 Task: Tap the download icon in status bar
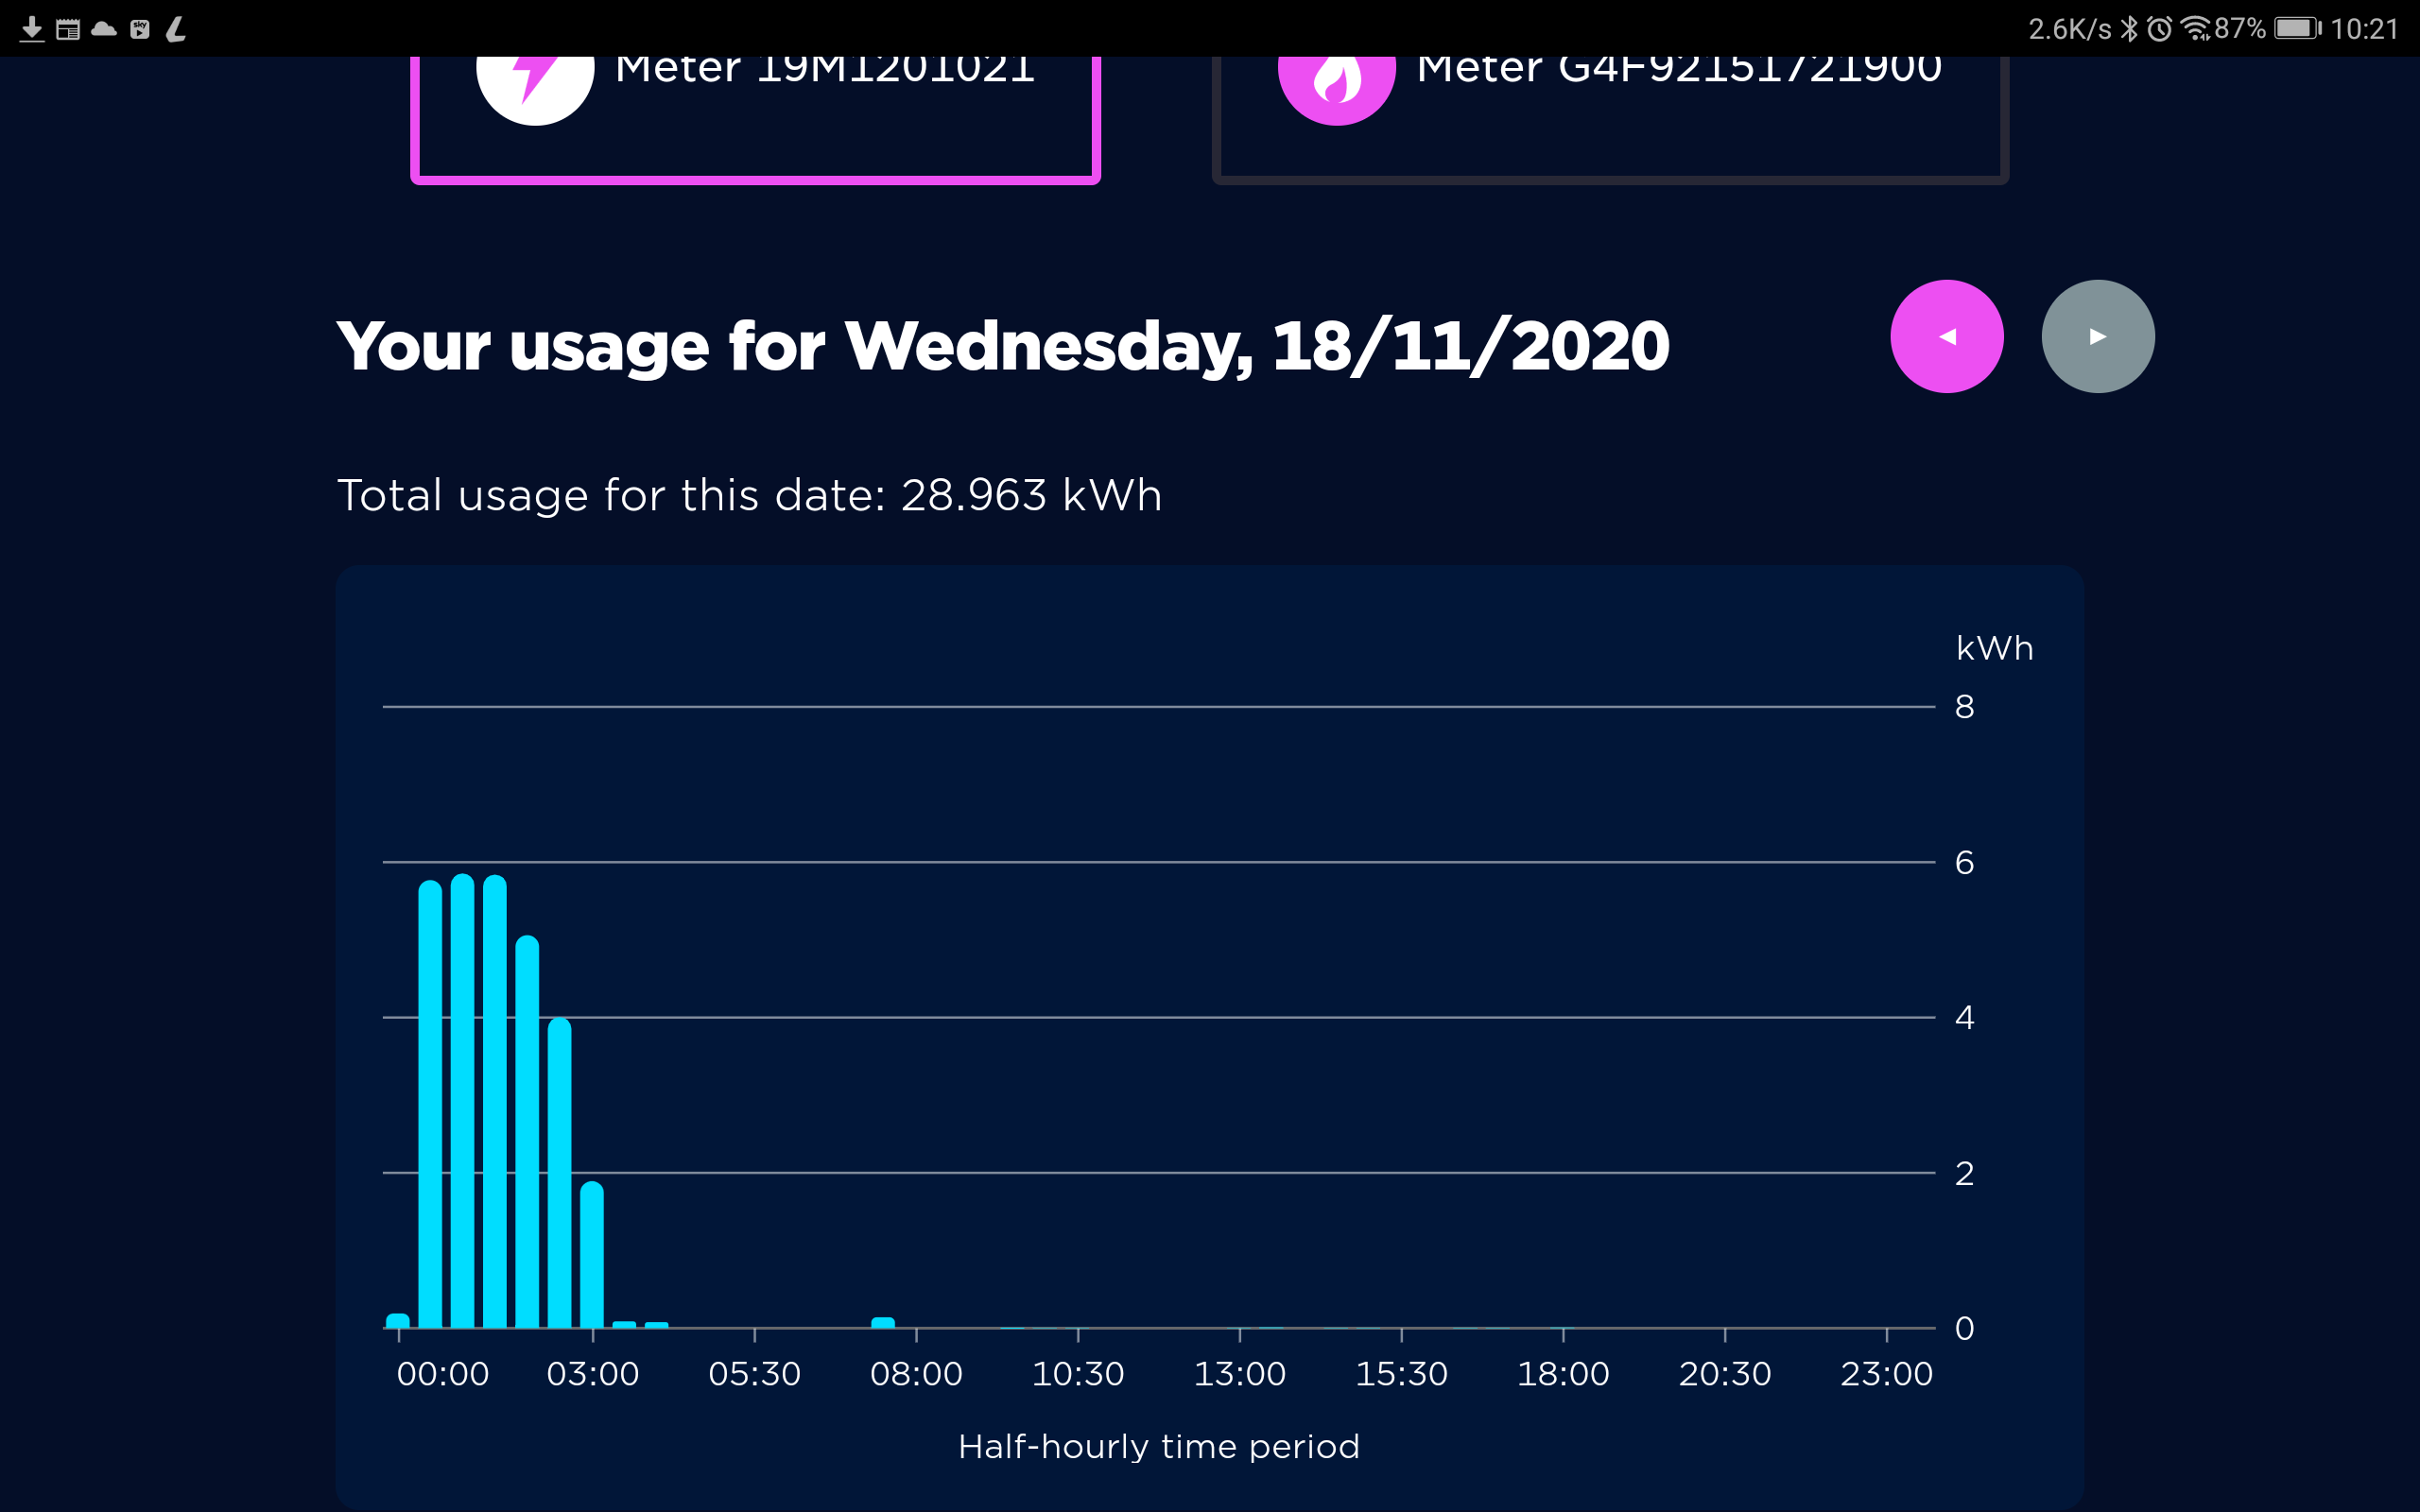32,29
